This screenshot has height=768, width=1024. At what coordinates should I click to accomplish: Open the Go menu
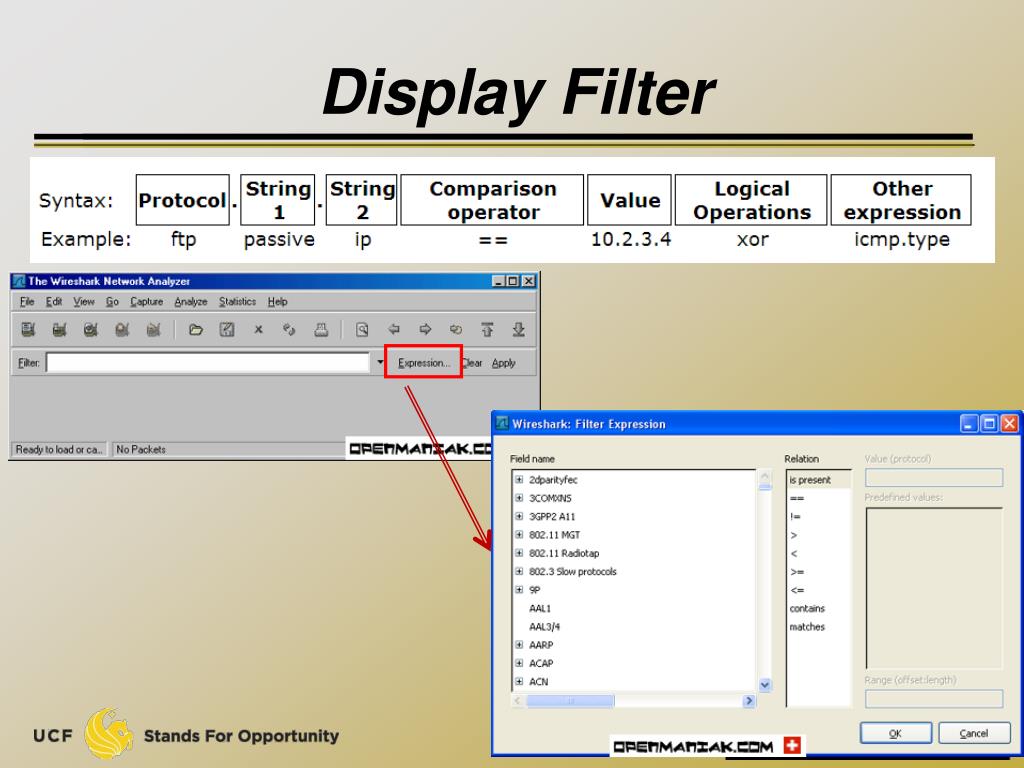[x=112, y=302]
